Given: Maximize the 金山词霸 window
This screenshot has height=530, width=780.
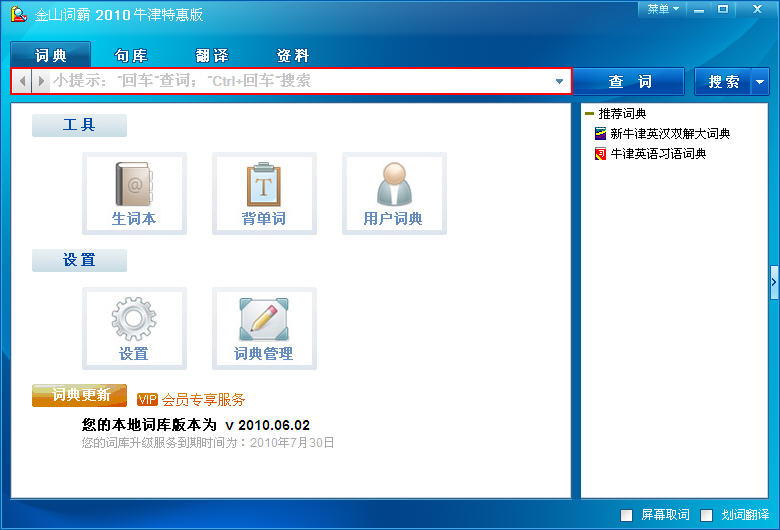Looking at the screenshot, I should pyautogui.click(x=723, y=9).
